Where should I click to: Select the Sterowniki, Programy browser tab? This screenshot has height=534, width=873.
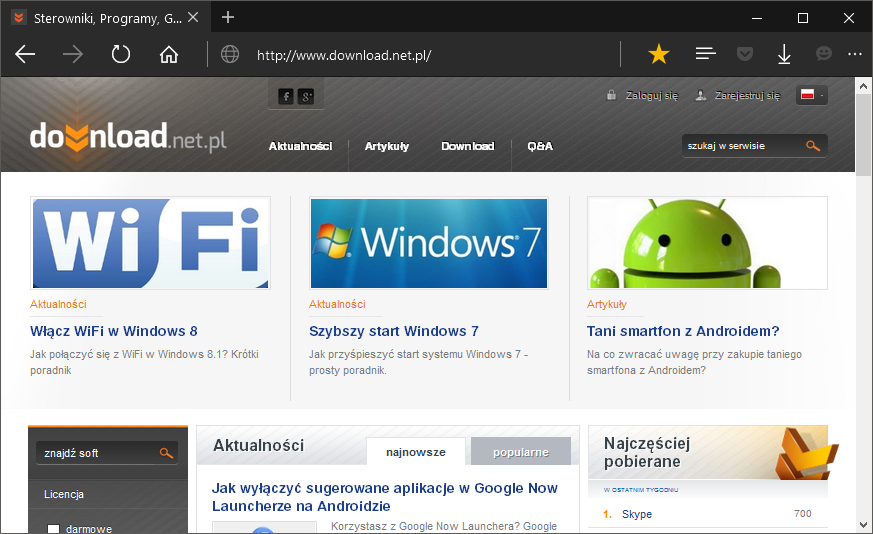106,18
